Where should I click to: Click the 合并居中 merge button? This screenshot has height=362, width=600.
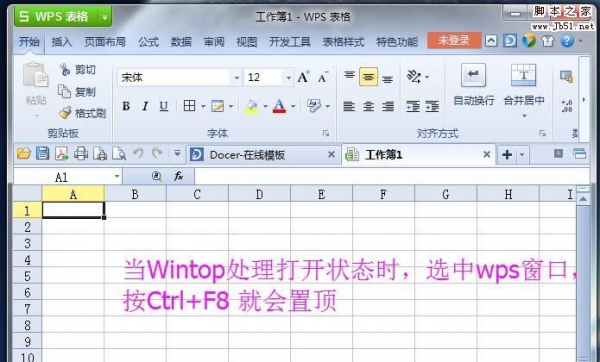tap(524, 85)
